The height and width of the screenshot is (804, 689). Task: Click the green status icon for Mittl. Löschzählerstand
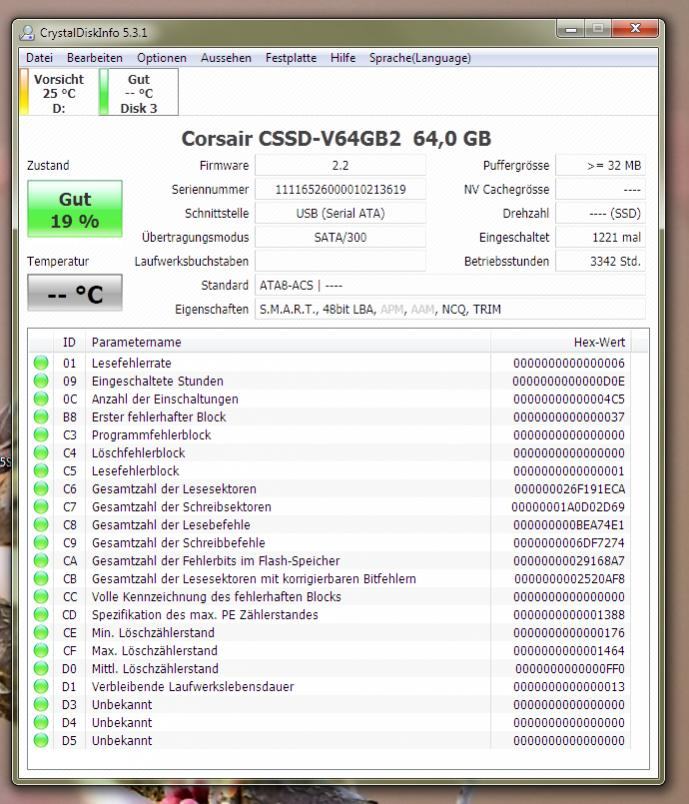(x=41, y=668)
